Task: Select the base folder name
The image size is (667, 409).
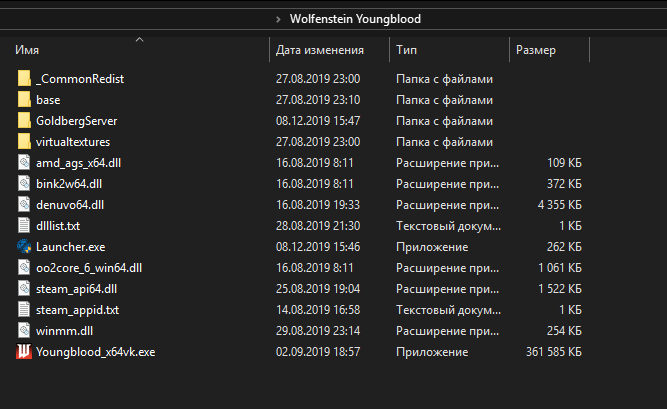Action: pyautogui.click(x=48, y=100)
